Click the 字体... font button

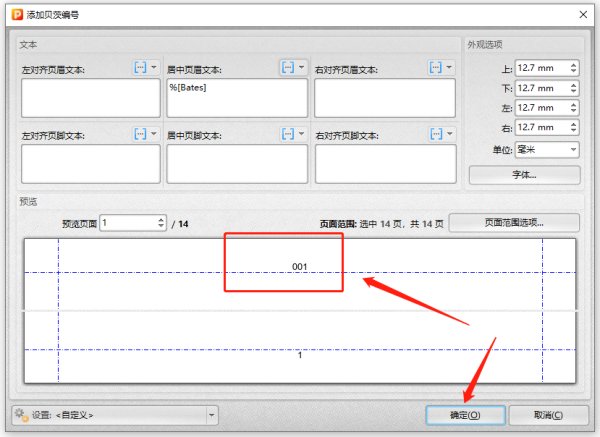click(x=525, y=175)
